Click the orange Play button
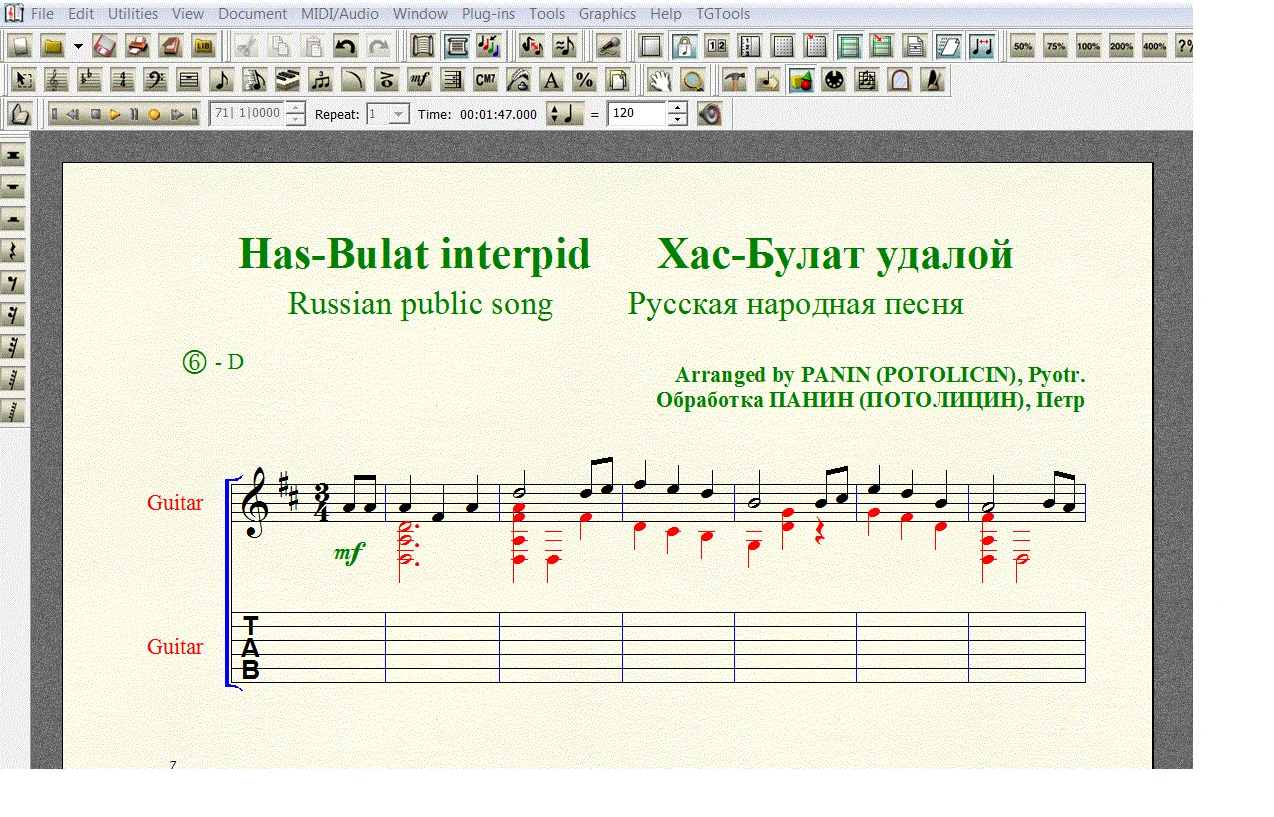The height and width of the screenshot is (817, 1274). (x=115, y=114)
